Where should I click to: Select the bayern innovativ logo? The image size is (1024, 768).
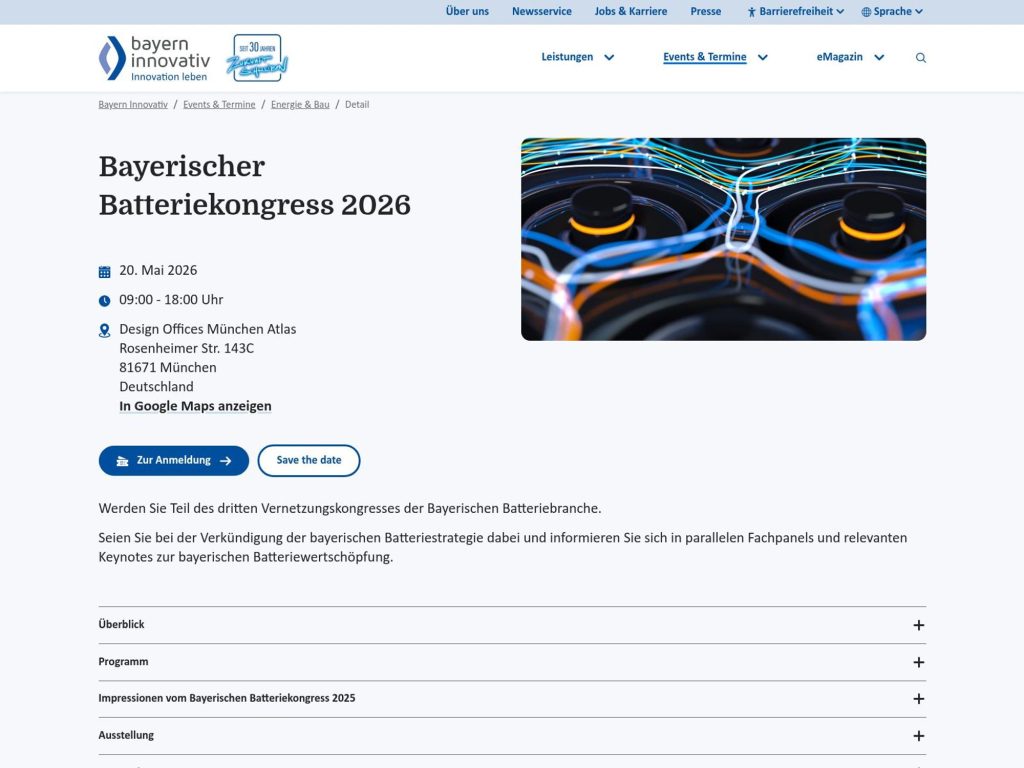152,57
